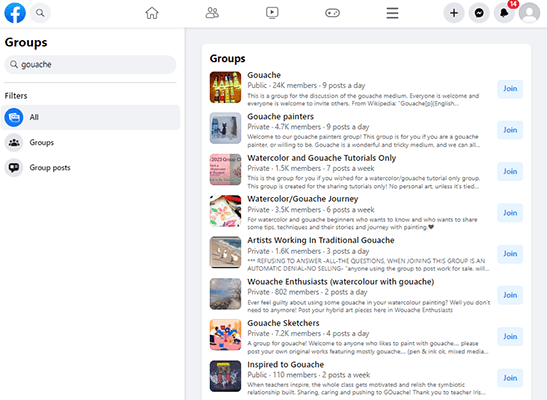Open Artists Working In Traditional Gouache link
Screen dimensions: 547x400
[321, 240]
